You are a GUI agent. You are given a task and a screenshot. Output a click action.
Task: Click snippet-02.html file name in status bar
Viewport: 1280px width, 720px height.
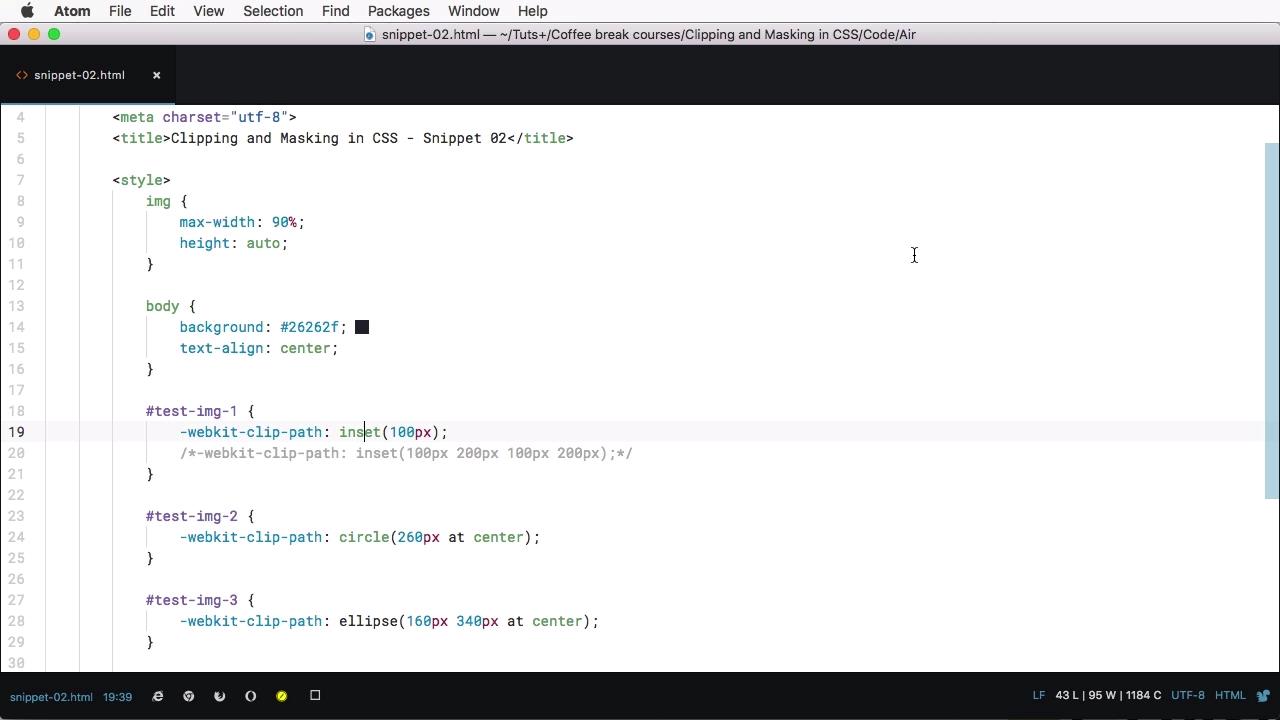click(51, 696)
